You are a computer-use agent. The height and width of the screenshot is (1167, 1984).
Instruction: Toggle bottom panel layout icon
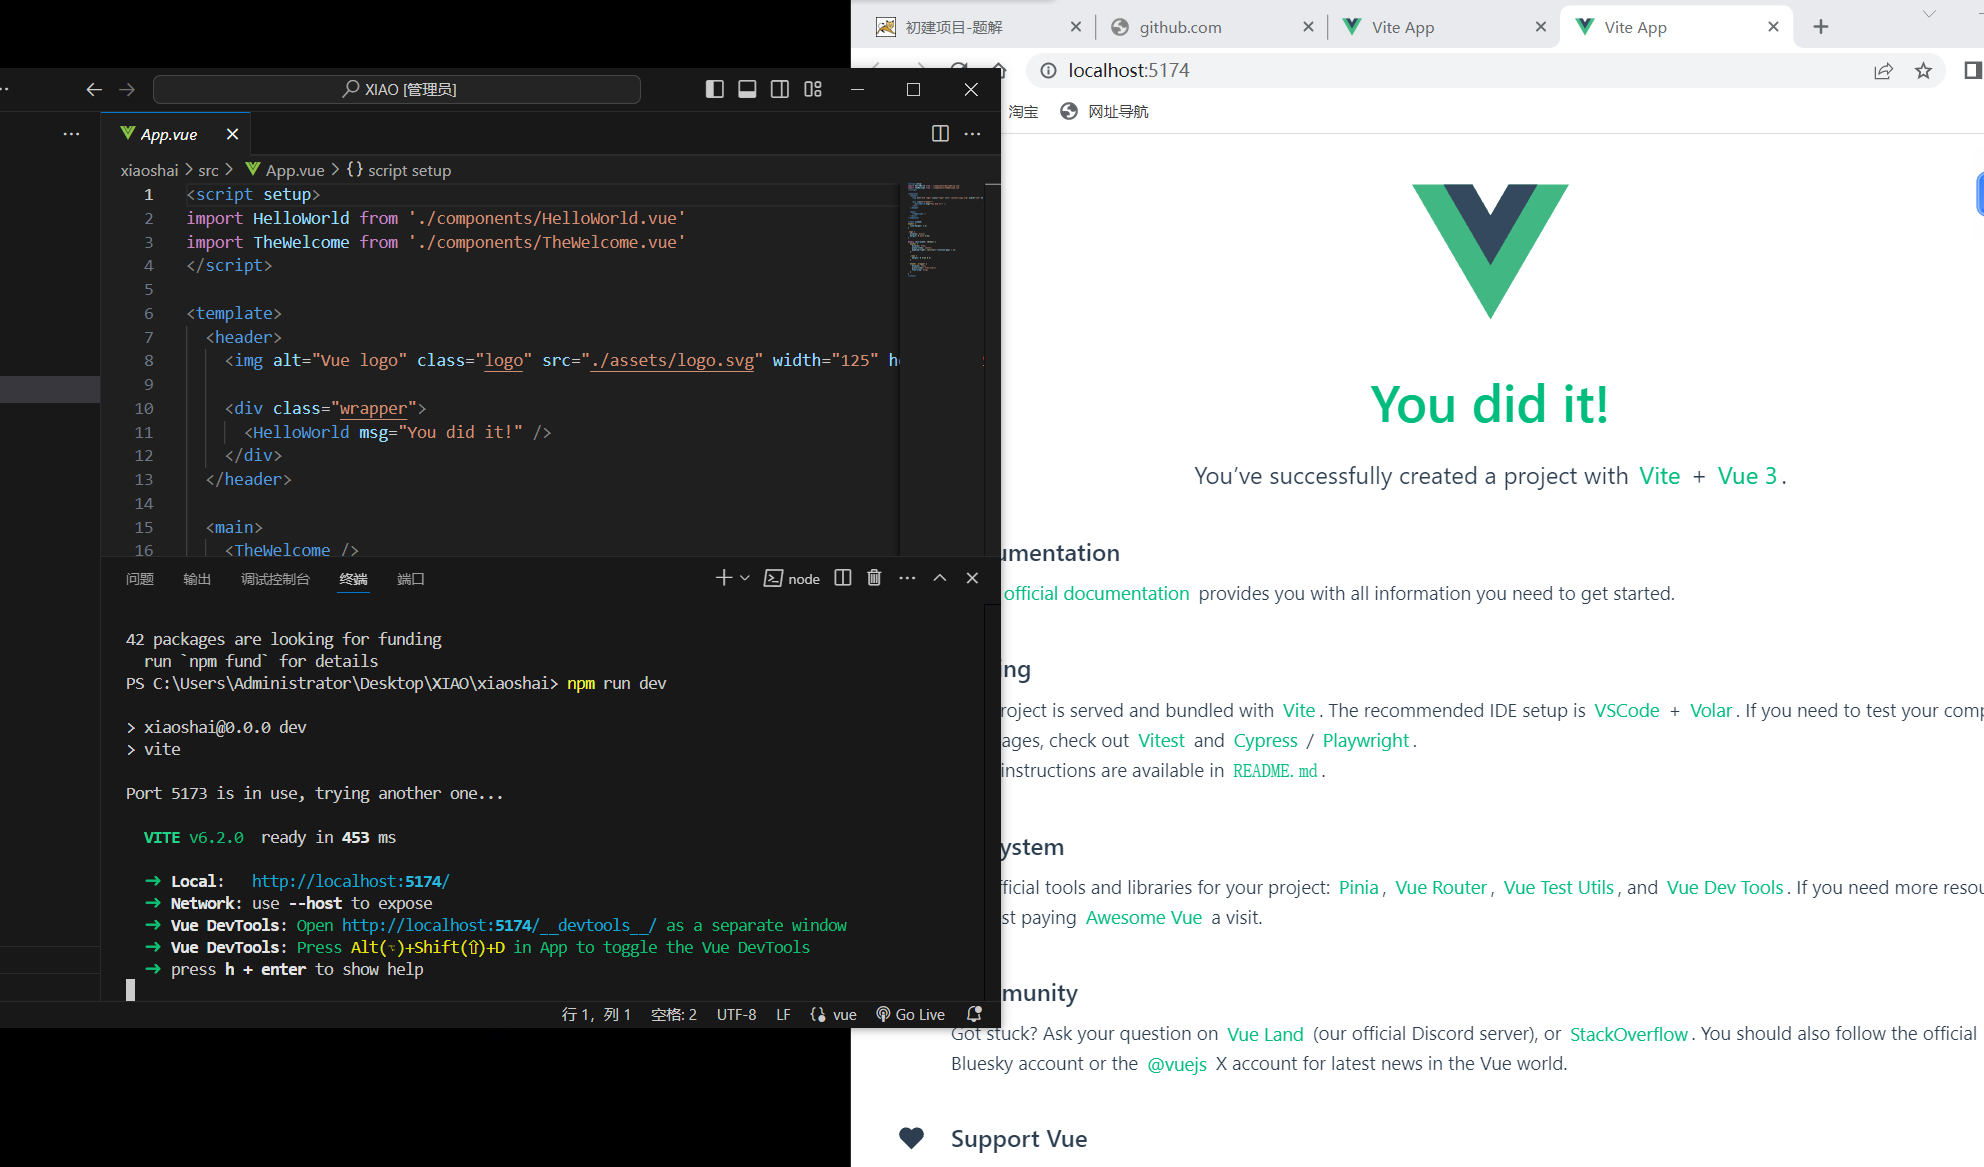click(x=747, y=89)
